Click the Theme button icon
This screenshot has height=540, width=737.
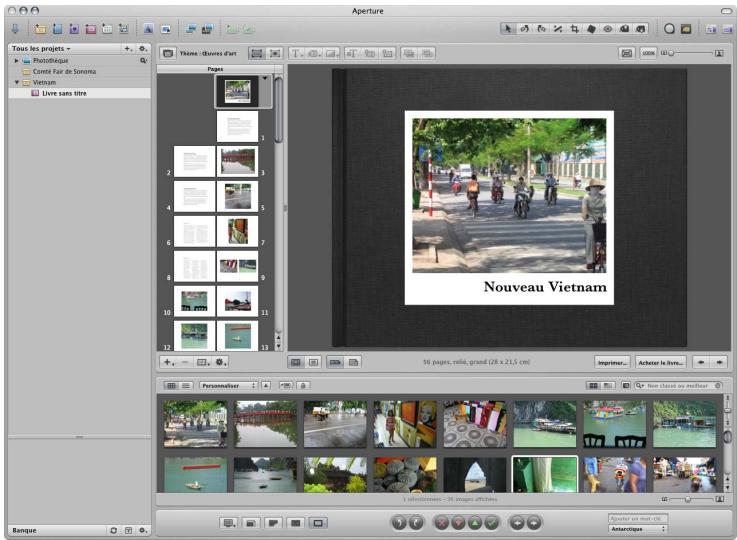(168, 53)
